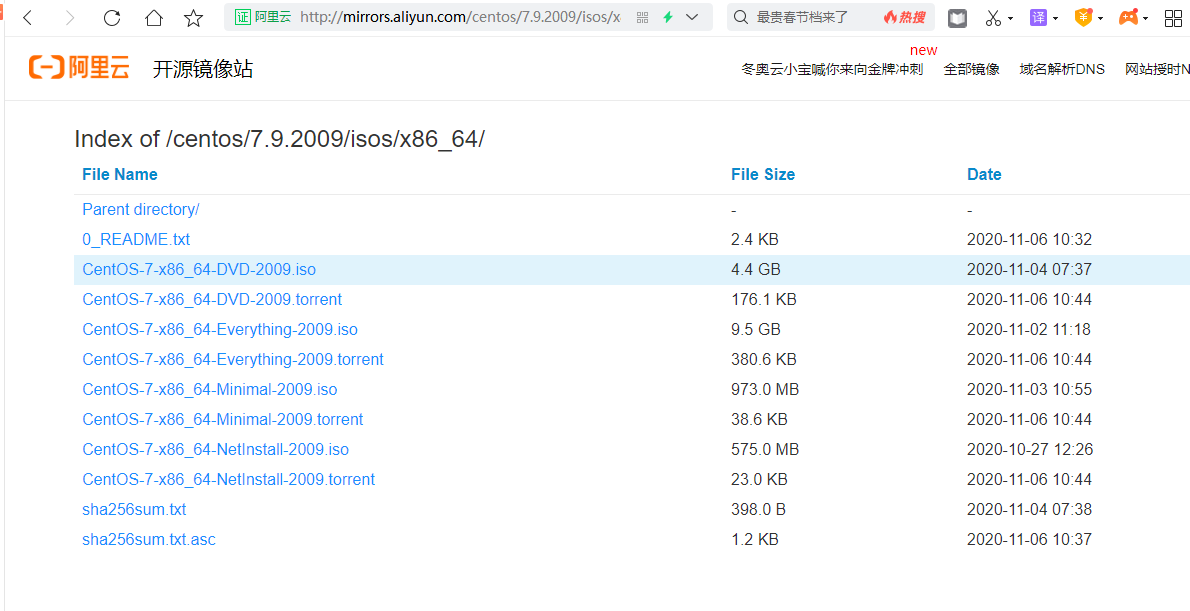Open the gamepad game center icon
The image size is (1190, 611).
(1127, 17)
